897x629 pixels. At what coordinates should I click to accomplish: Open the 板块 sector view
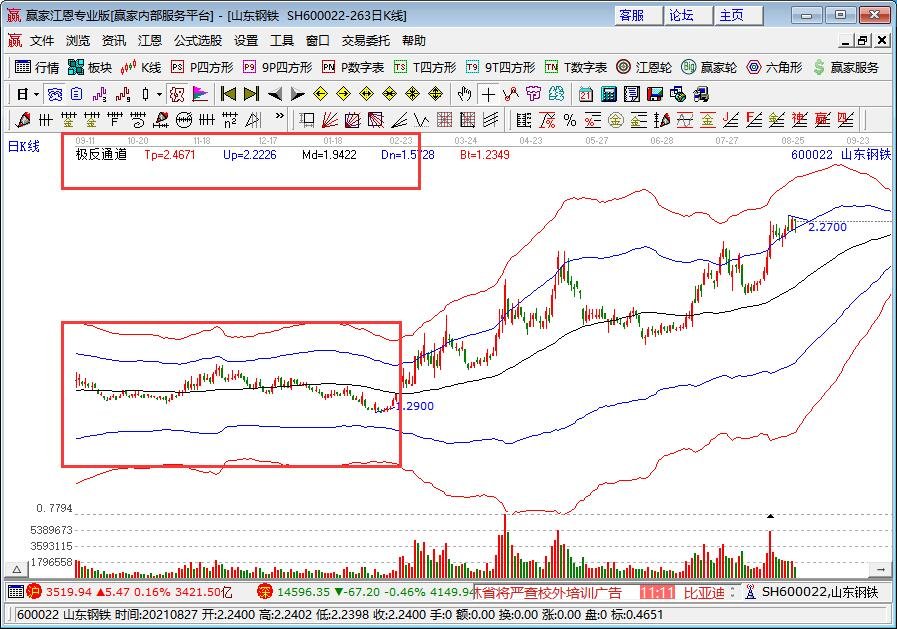pos(90,67)
